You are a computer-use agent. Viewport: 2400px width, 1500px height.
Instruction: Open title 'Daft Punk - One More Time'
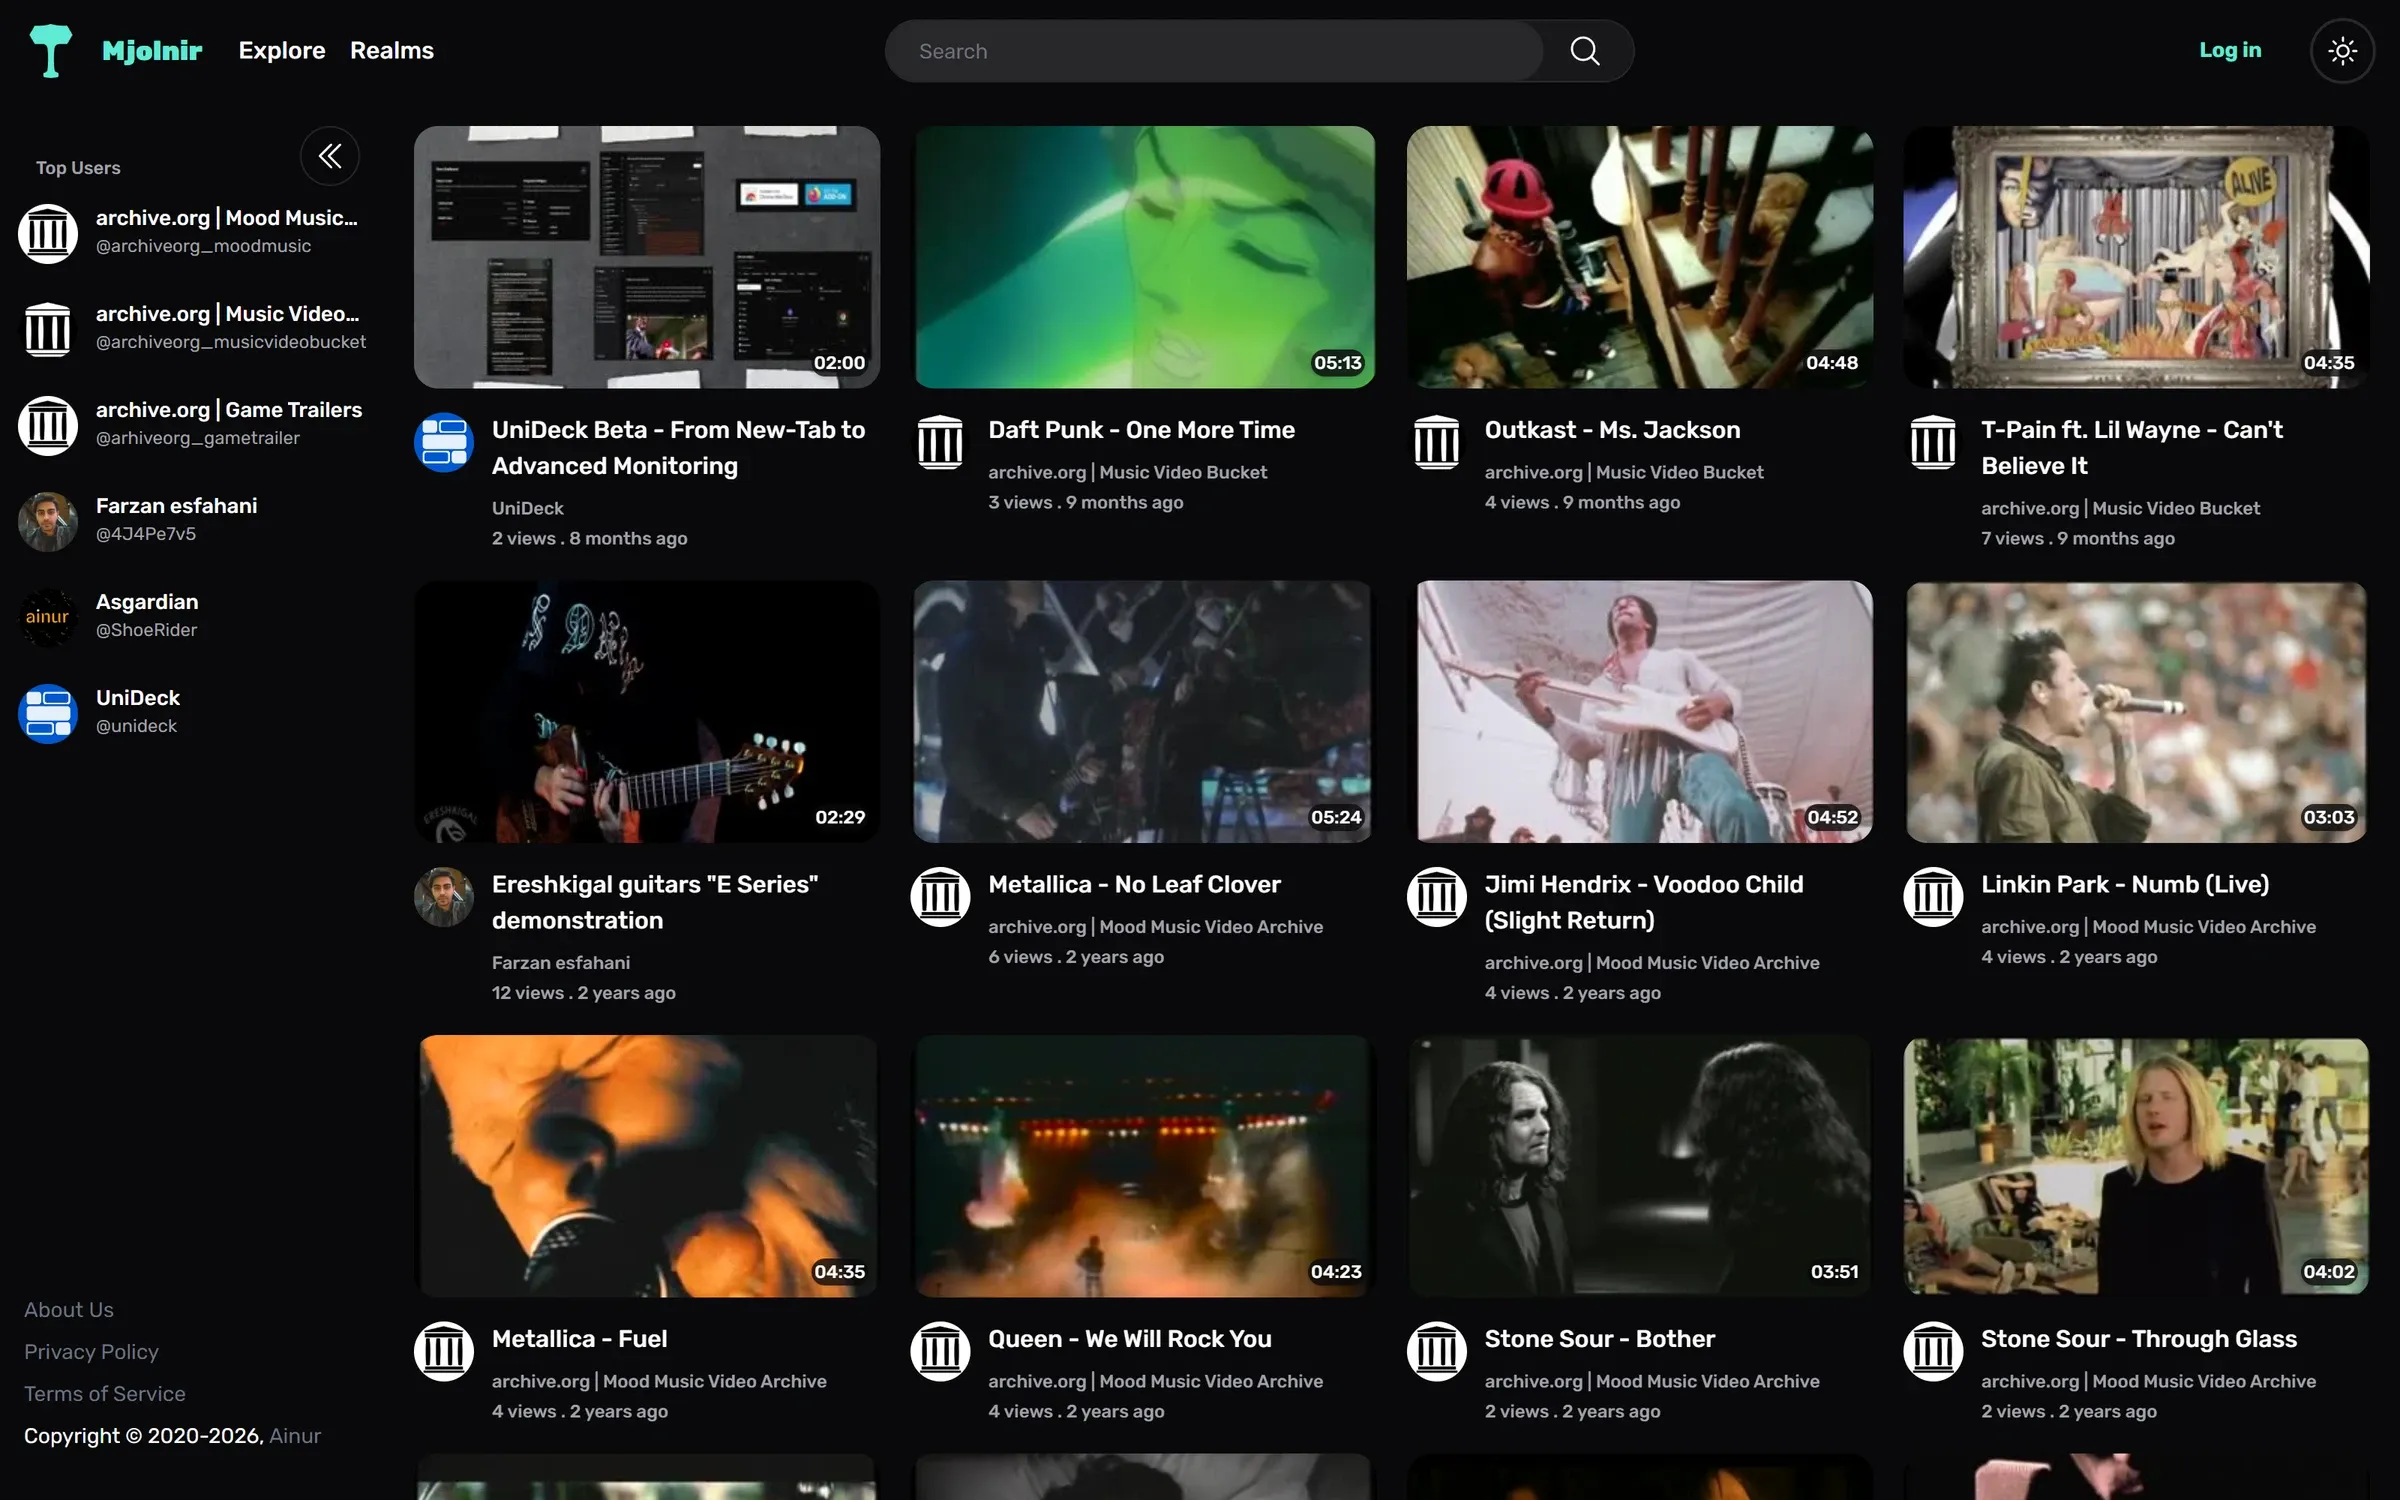pyautogui.click(x=1141, y=430)
